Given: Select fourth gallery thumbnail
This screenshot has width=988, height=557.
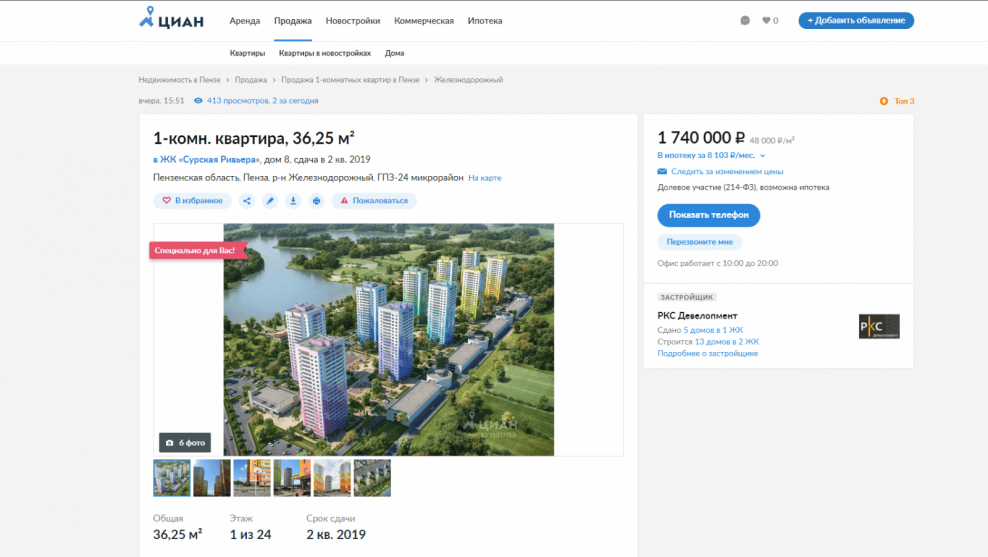Looking at the screenshot, I should click(292, 478).
